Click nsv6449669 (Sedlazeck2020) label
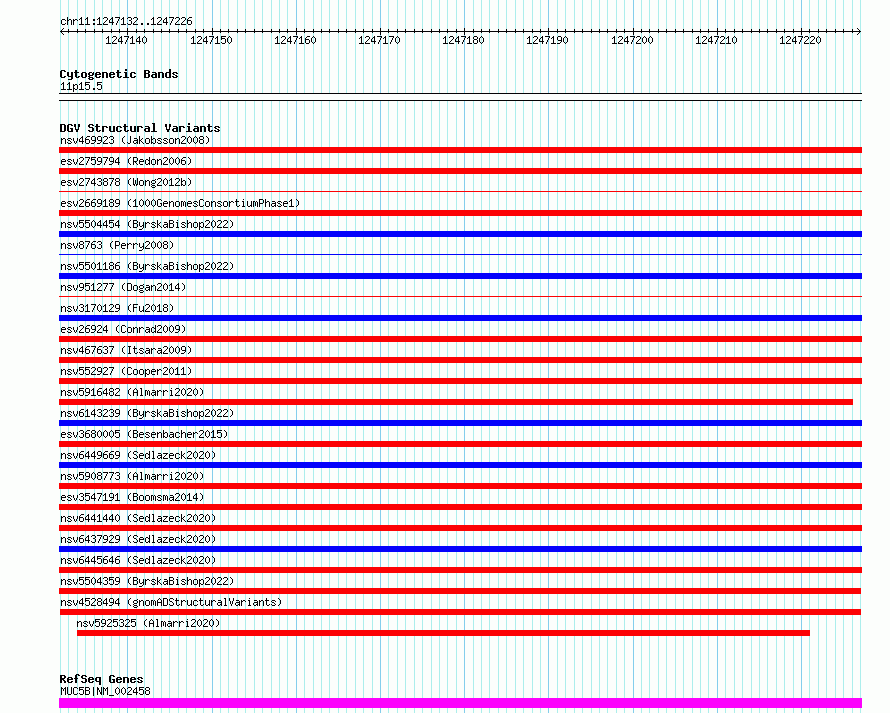Image resolution: width=890 pixels, height=713 pixels. [x=138, y=455]
